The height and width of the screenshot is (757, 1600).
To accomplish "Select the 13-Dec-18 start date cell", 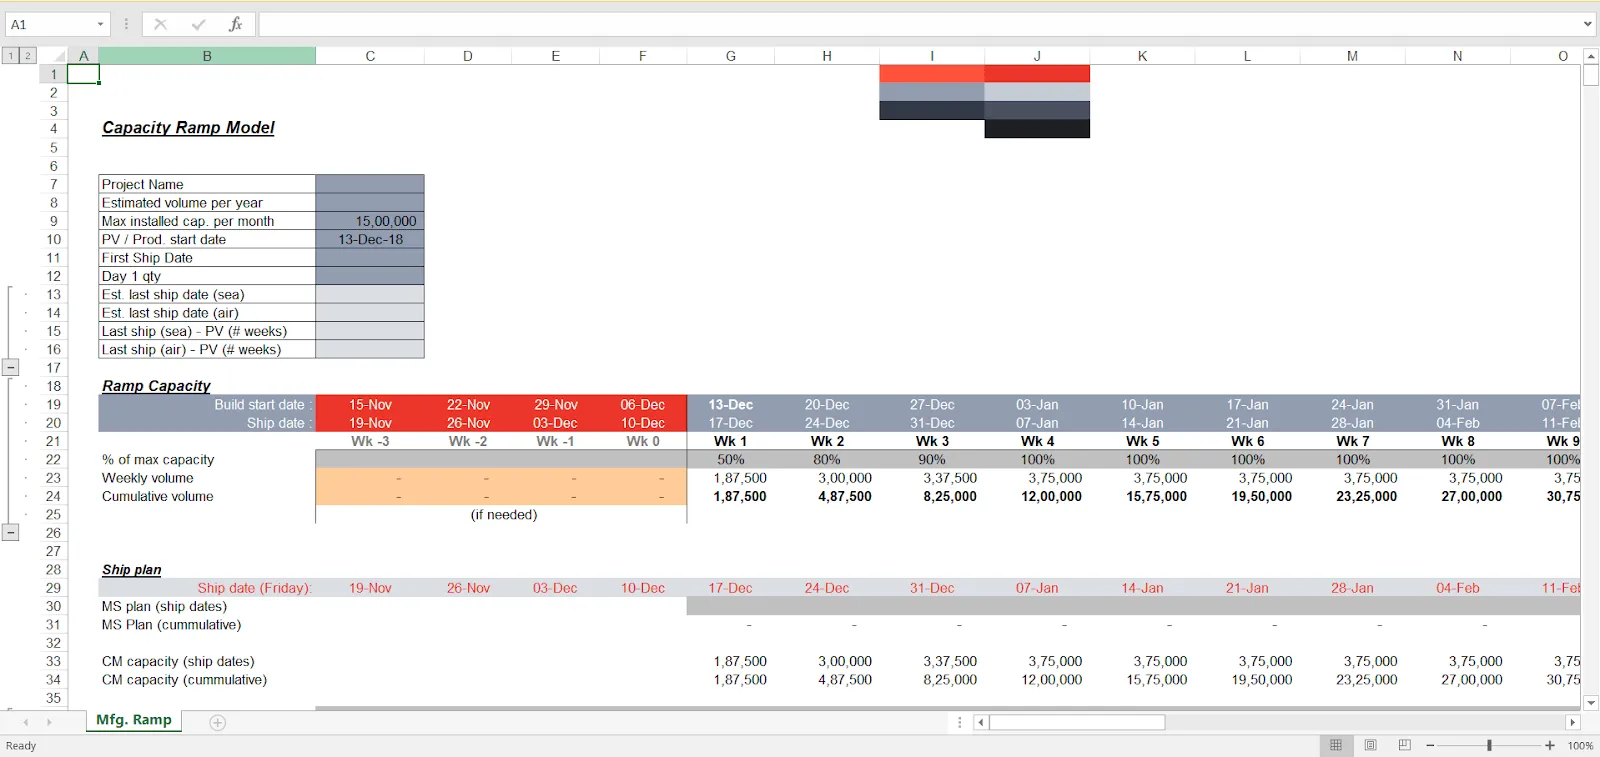I will coord(370,239).
